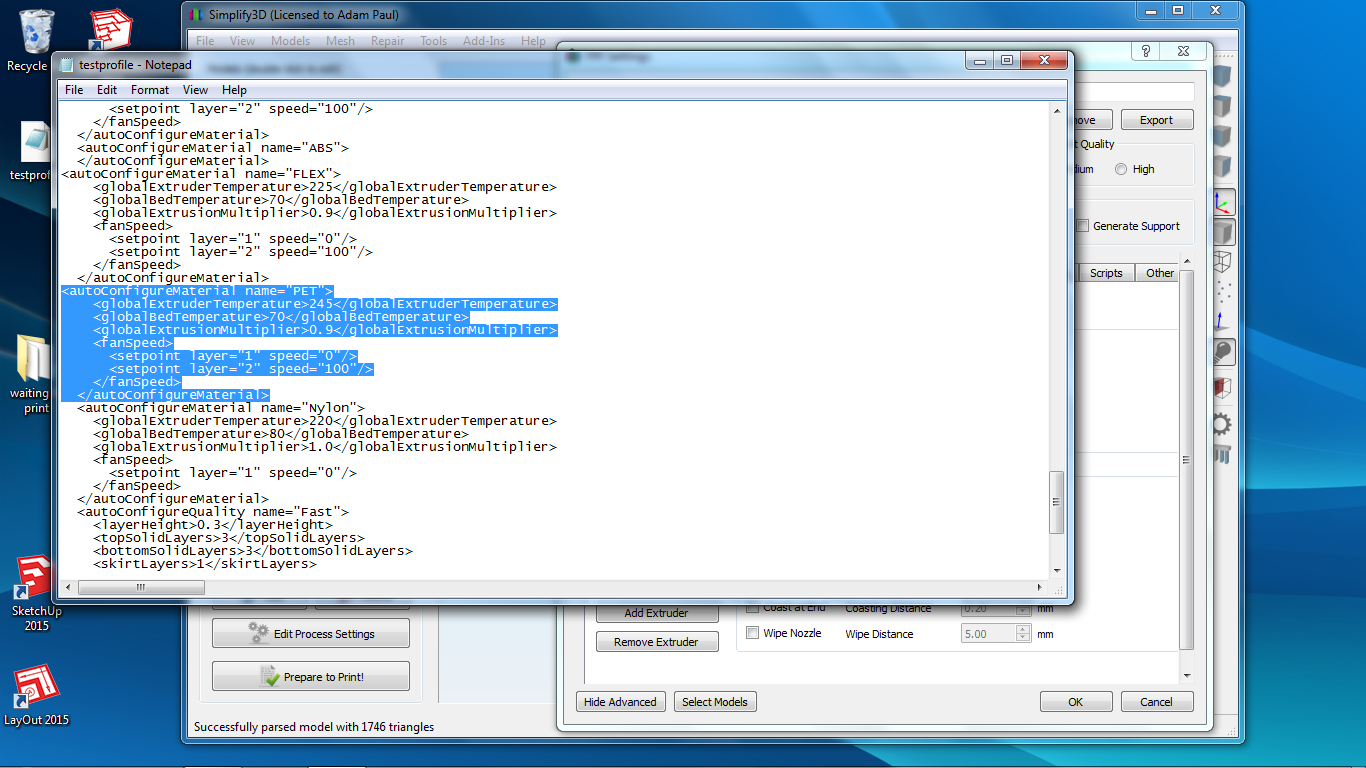Toggle surface normals display in Simplify3D
This screenshot has width=1366, height=768.
click(x=1222, y=321)
